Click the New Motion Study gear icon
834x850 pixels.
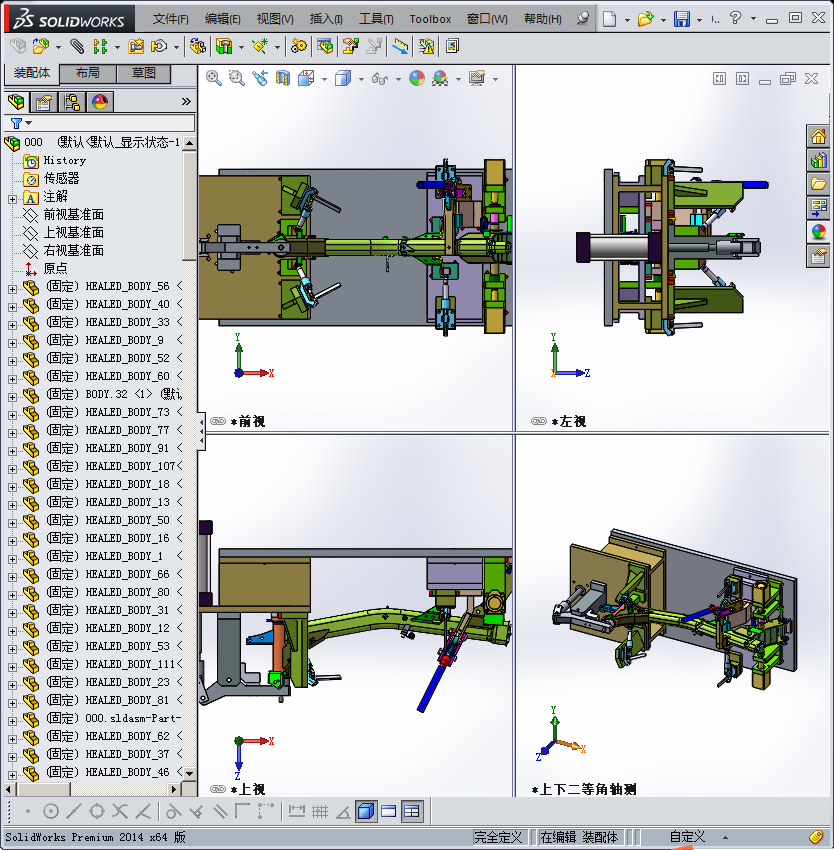(x=298, y=47)
